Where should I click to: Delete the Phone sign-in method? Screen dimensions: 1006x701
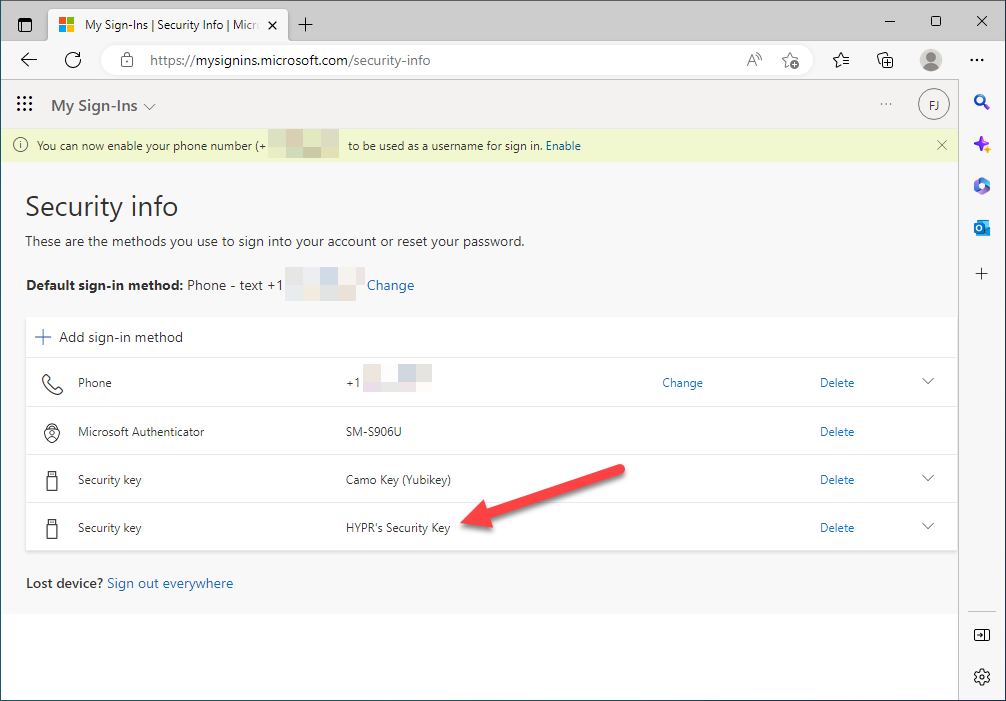pos(837,383)
